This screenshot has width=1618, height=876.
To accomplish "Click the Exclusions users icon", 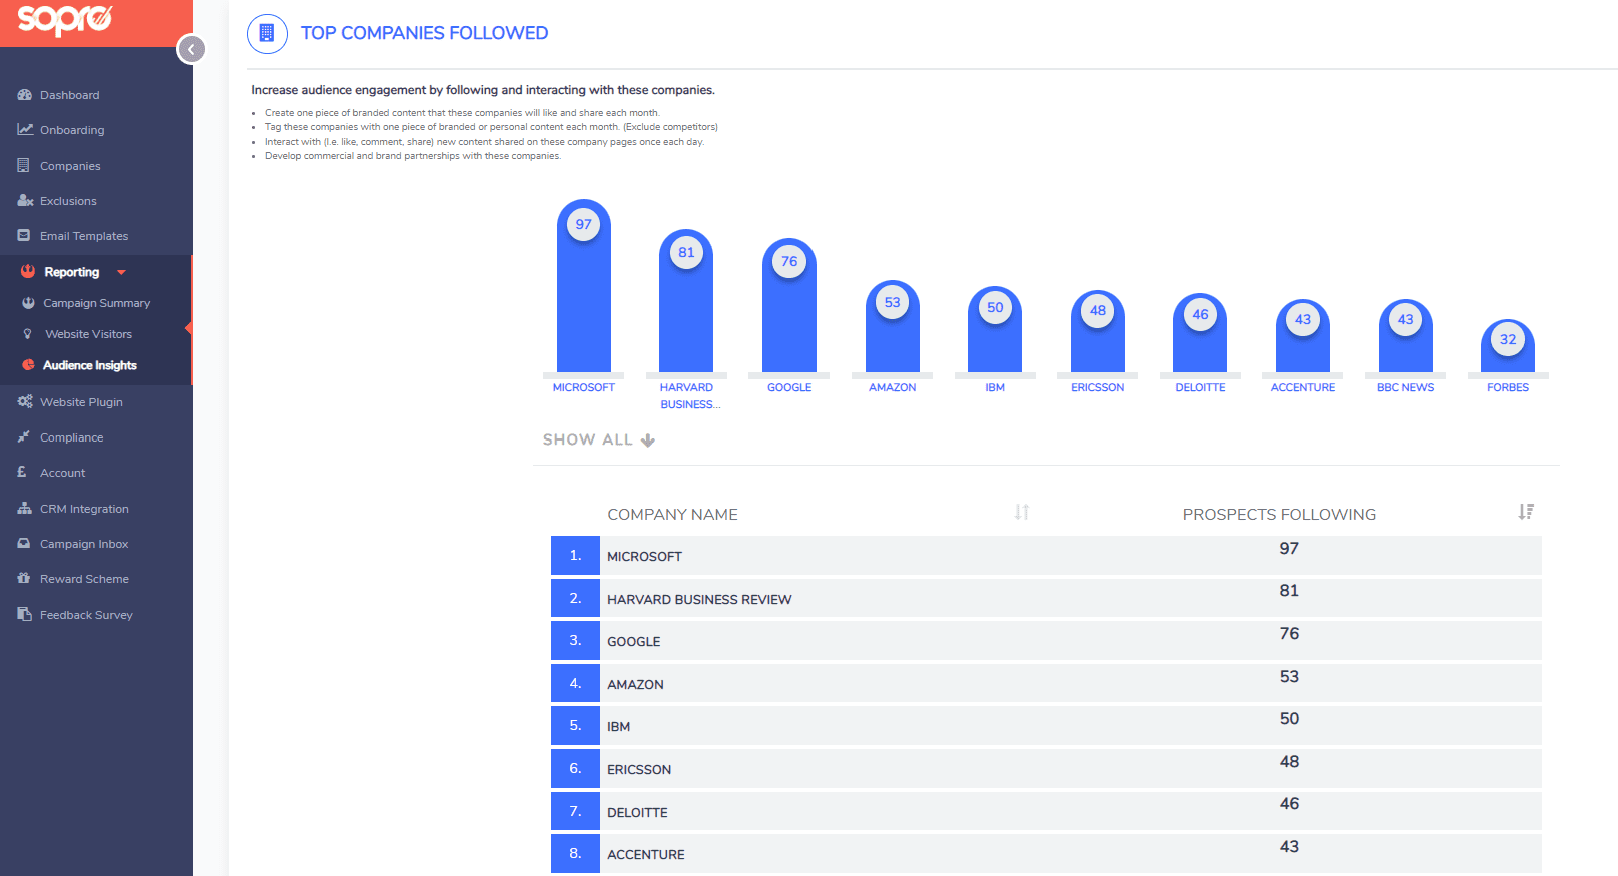I will click(x=25, y=201).
